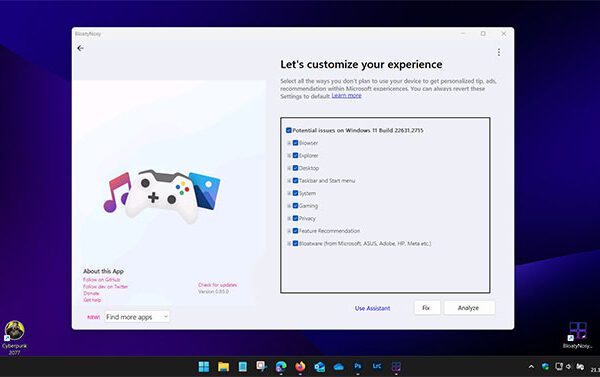Expand the Gaming tree node
This screenshot has width=600, height=377.
pos(289,206)
